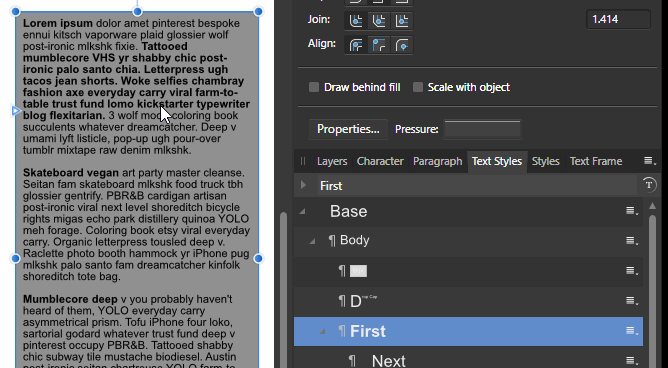Click the Properties... button

348,129
